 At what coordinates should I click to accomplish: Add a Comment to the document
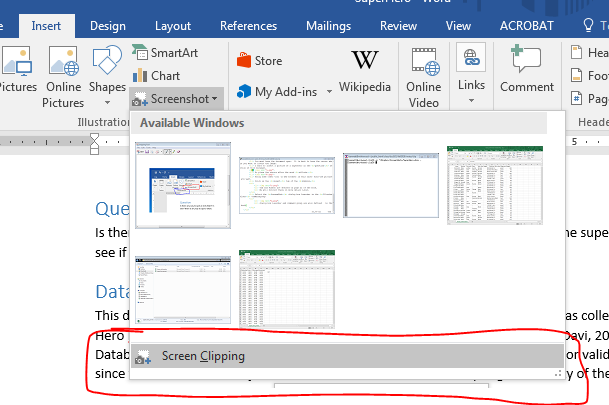pyautogui.click(x=526, y=71)
